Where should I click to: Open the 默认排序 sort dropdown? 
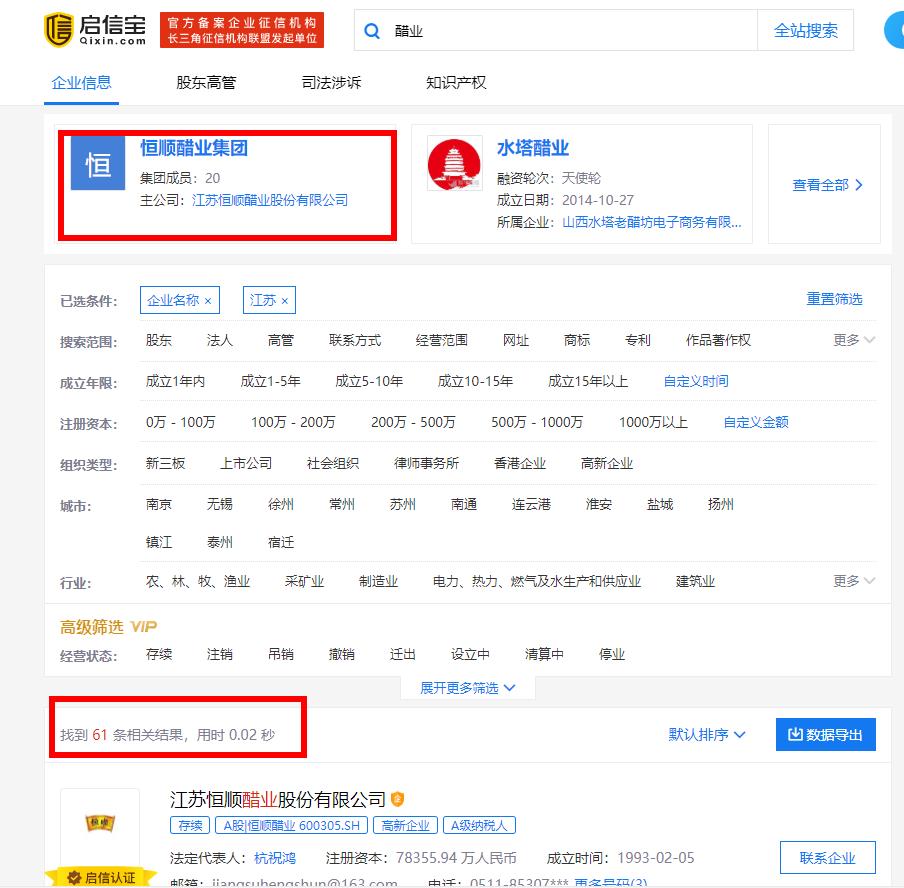tap(706, 734)
